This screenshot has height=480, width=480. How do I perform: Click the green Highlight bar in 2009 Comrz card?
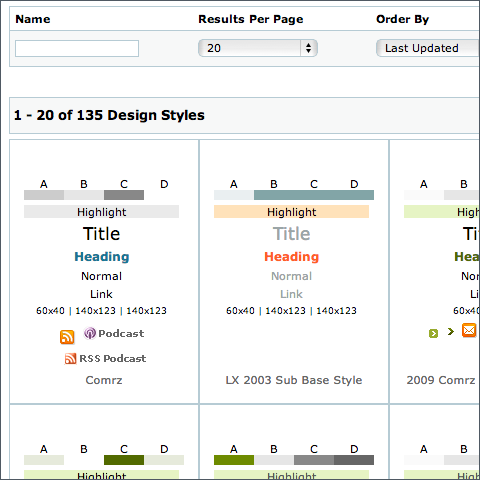pyautogui.click(x=442, y=212)
